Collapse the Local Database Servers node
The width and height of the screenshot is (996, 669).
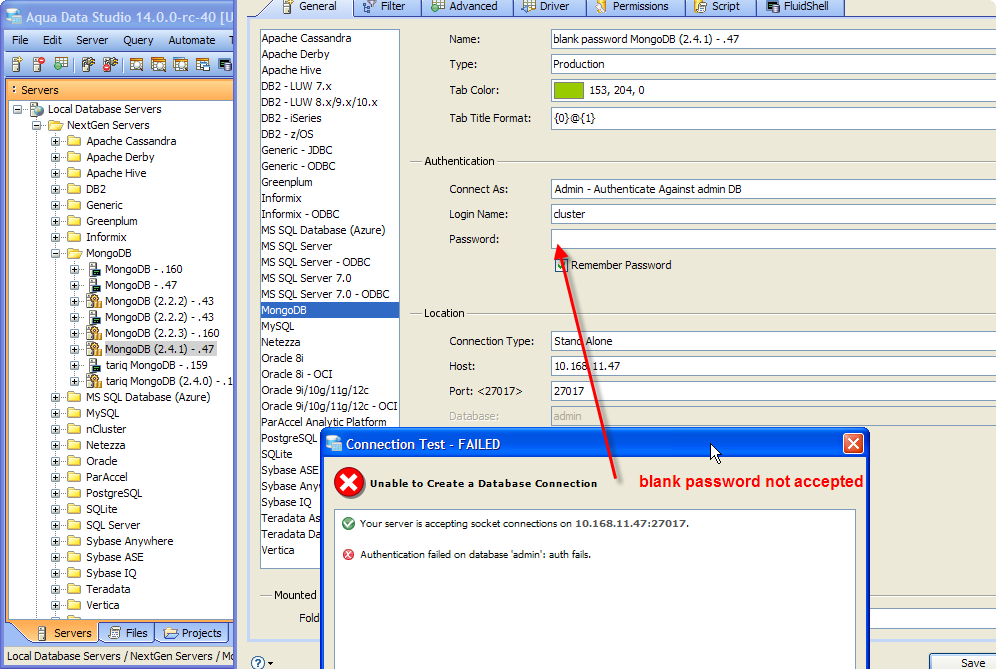(x=18, y=109)
